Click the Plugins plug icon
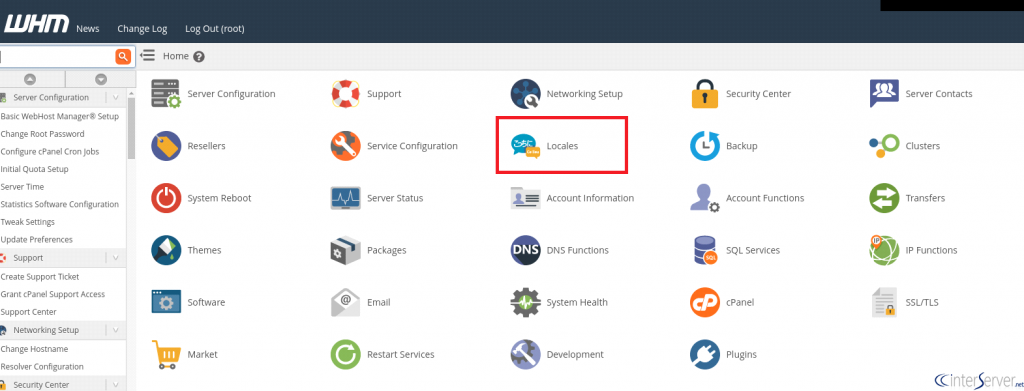The height and width of the screenshot is (391, 1024). [705, 354]
